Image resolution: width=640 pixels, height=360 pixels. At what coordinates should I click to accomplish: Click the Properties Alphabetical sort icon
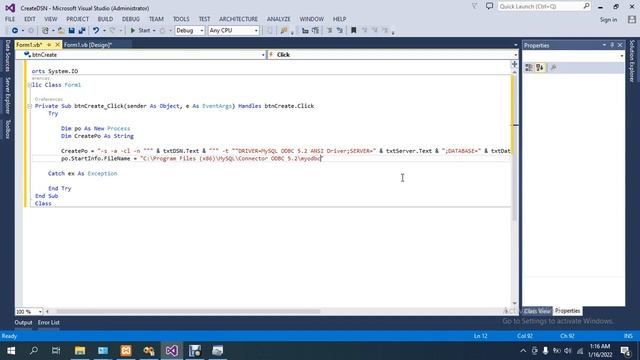pos(540,68)
